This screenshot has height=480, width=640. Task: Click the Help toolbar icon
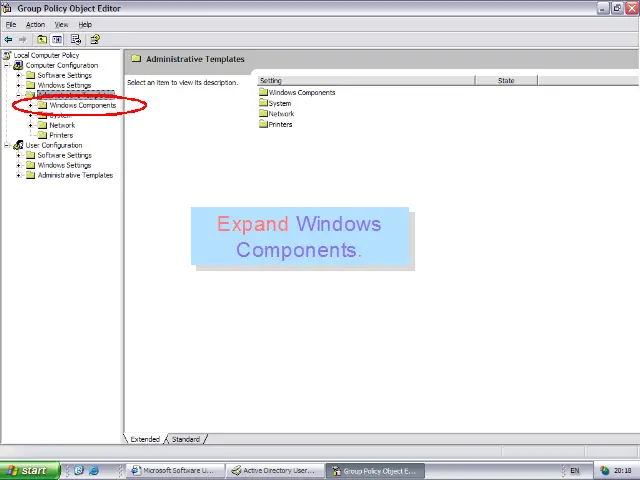95,40
